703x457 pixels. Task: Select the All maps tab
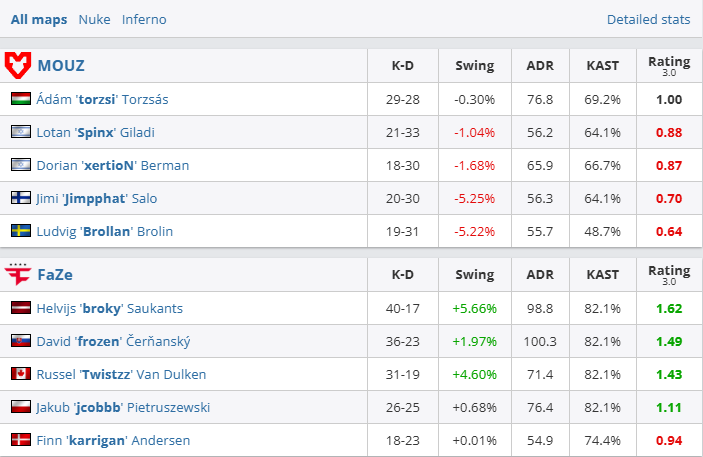[39, 19]
